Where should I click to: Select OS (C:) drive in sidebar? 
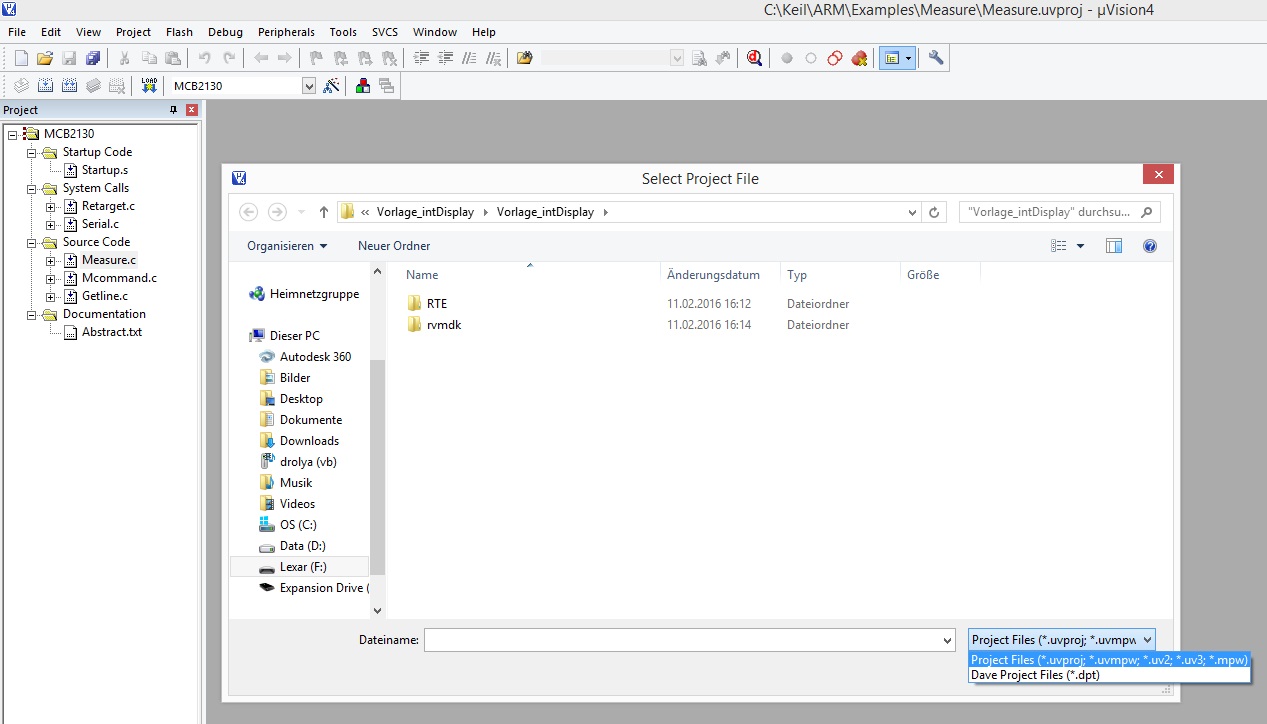[298, 525]
